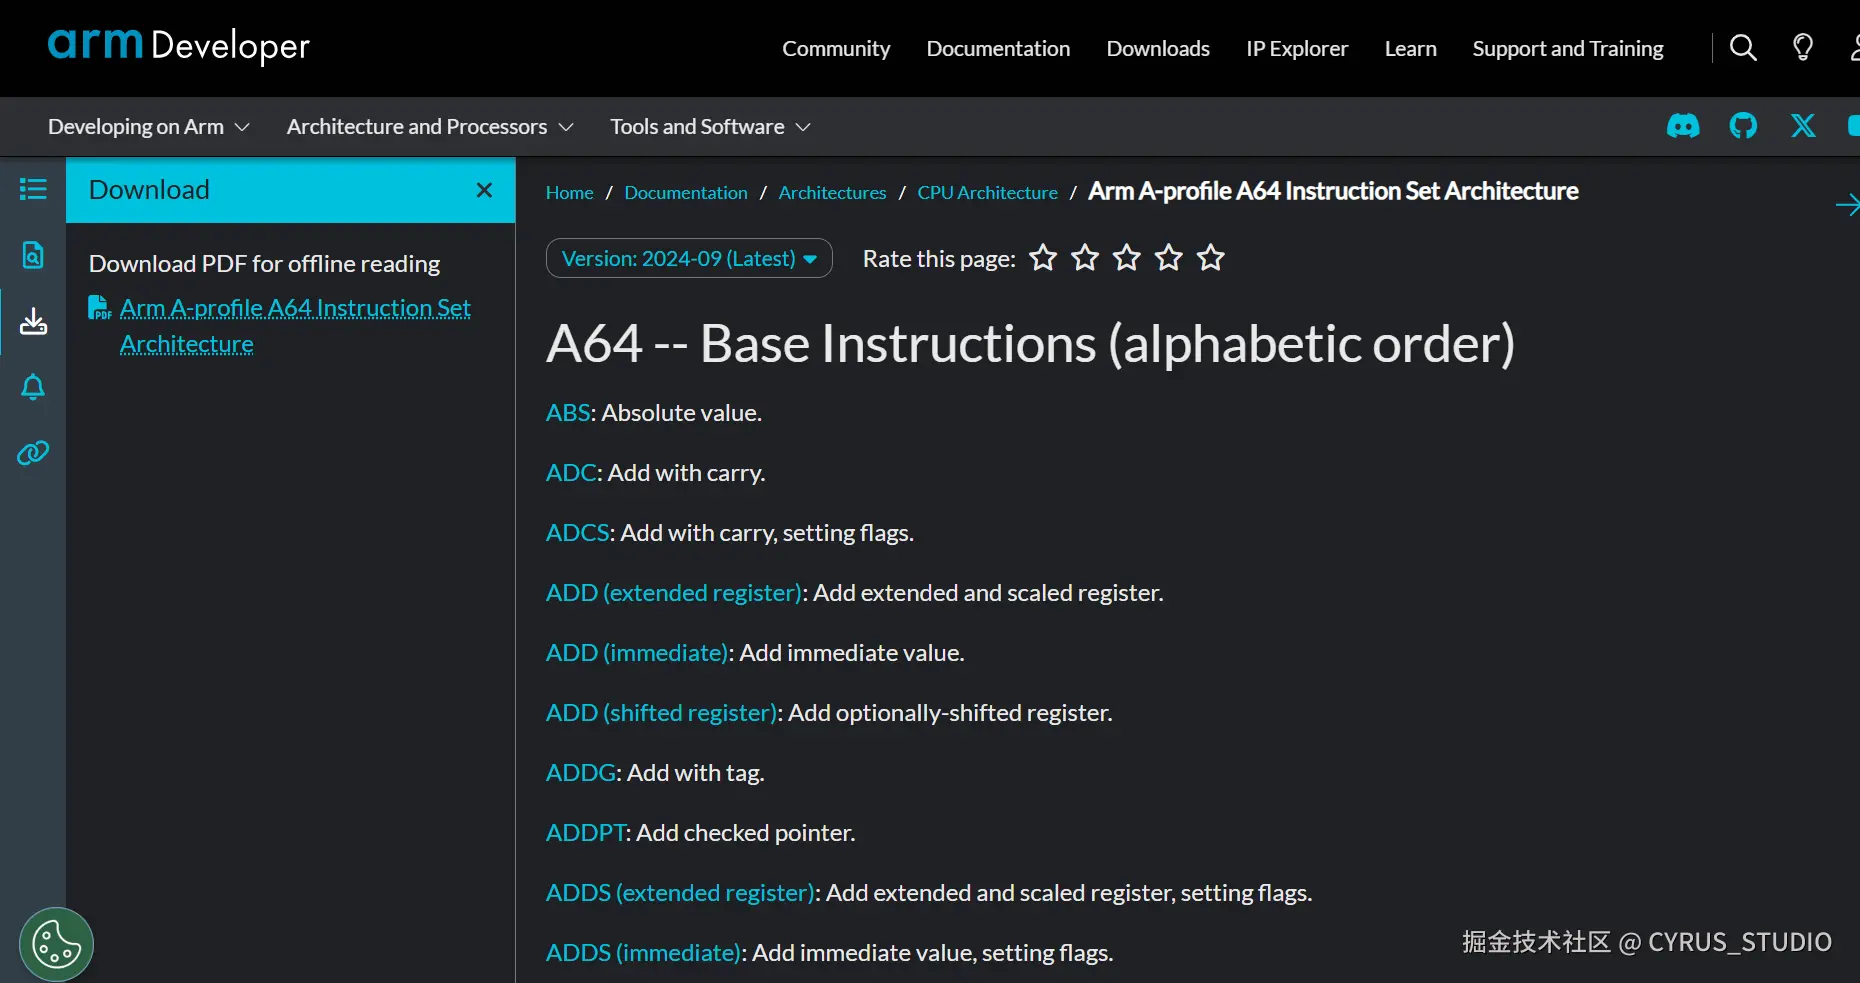Viewport: 1860px width, 983px height.
Task: Expand Architecture and Processors menu
Action: (x=430, y=127)
